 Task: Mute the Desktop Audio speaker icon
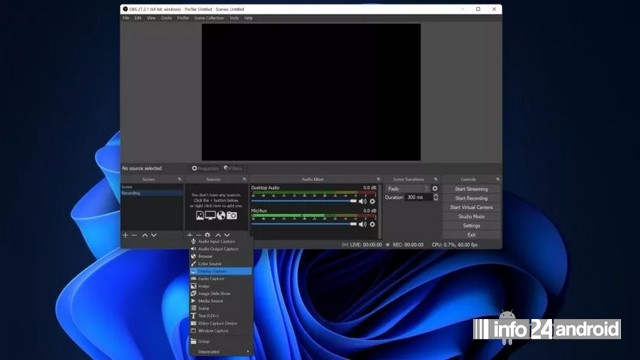(362, 201)
